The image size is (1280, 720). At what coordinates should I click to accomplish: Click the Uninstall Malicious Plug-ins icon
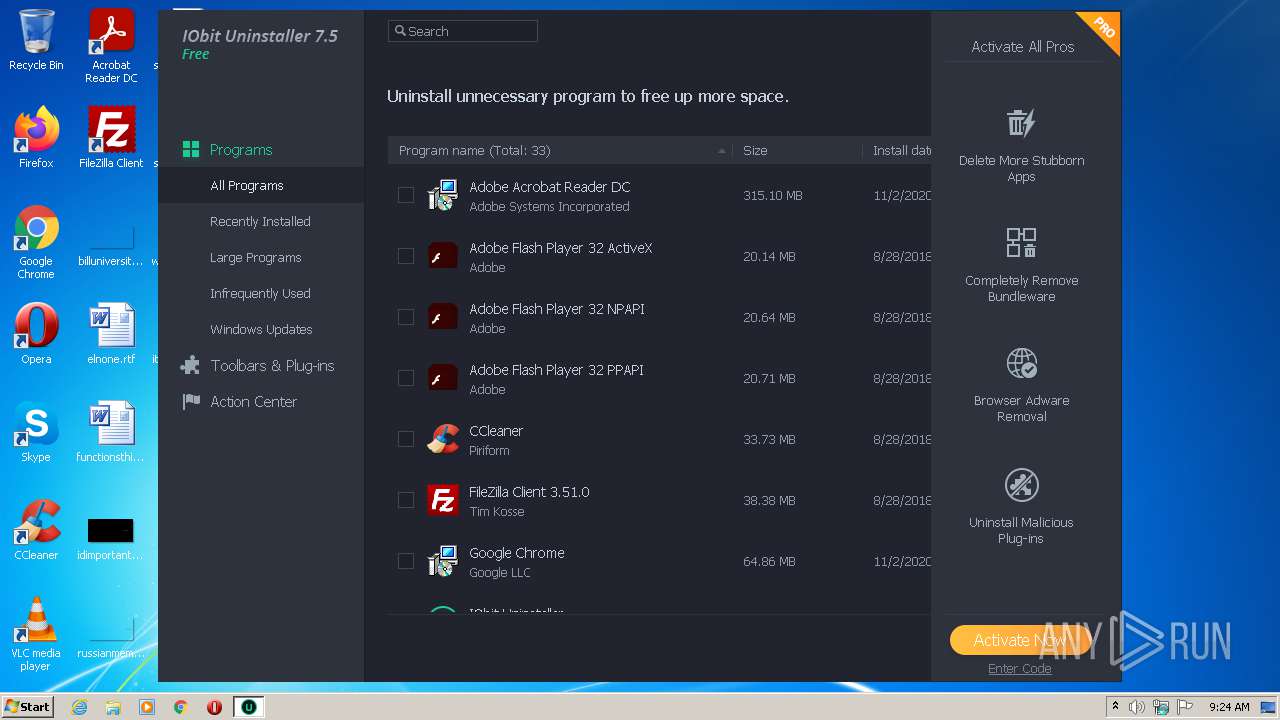(1021, 485)
